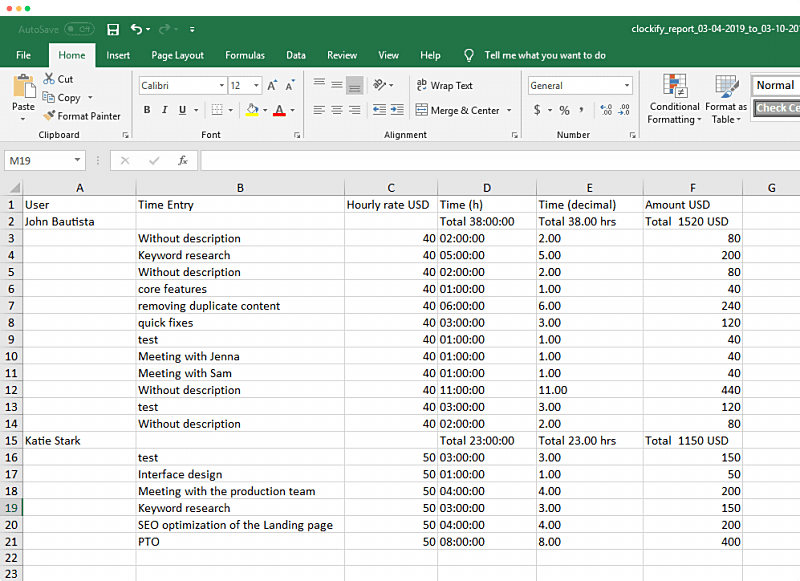Open Font group dialog launcher

[297, 135]
